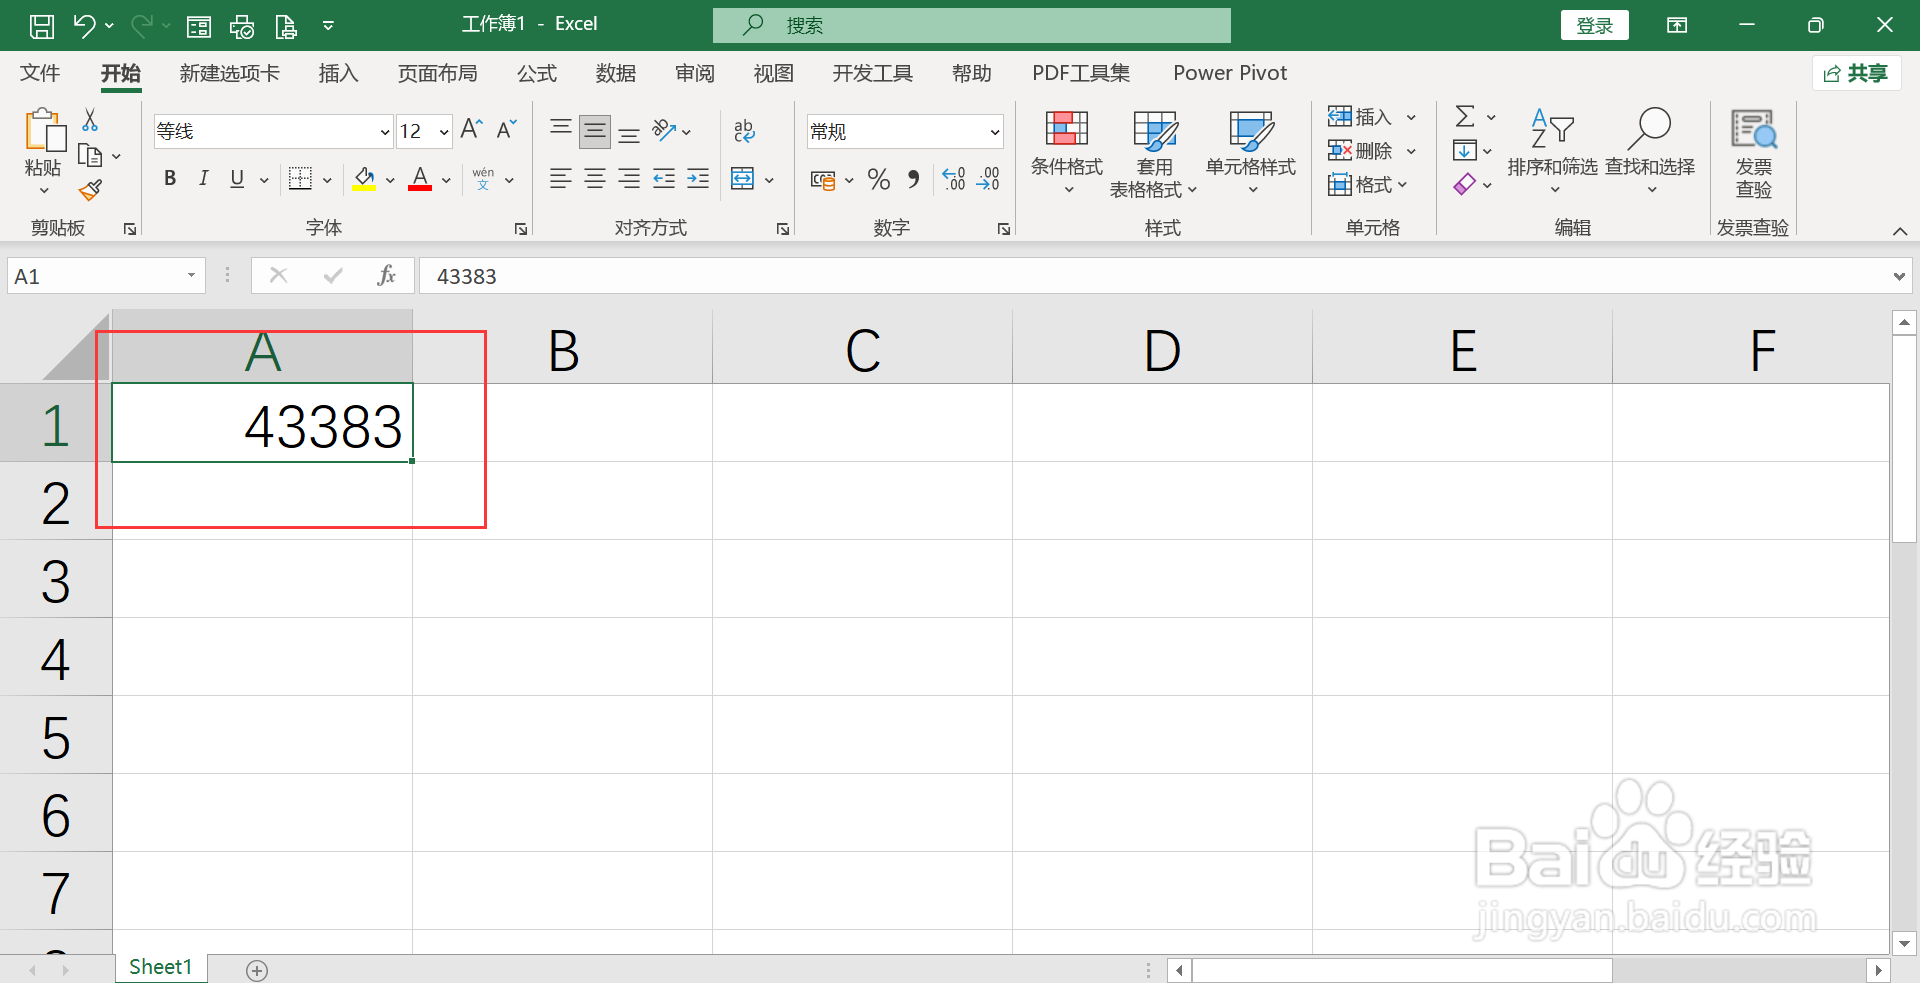This screenshot has width=1920, height=983.
Task: Switch to the 公式 Formulas tab
Action: tap(537, 73)
